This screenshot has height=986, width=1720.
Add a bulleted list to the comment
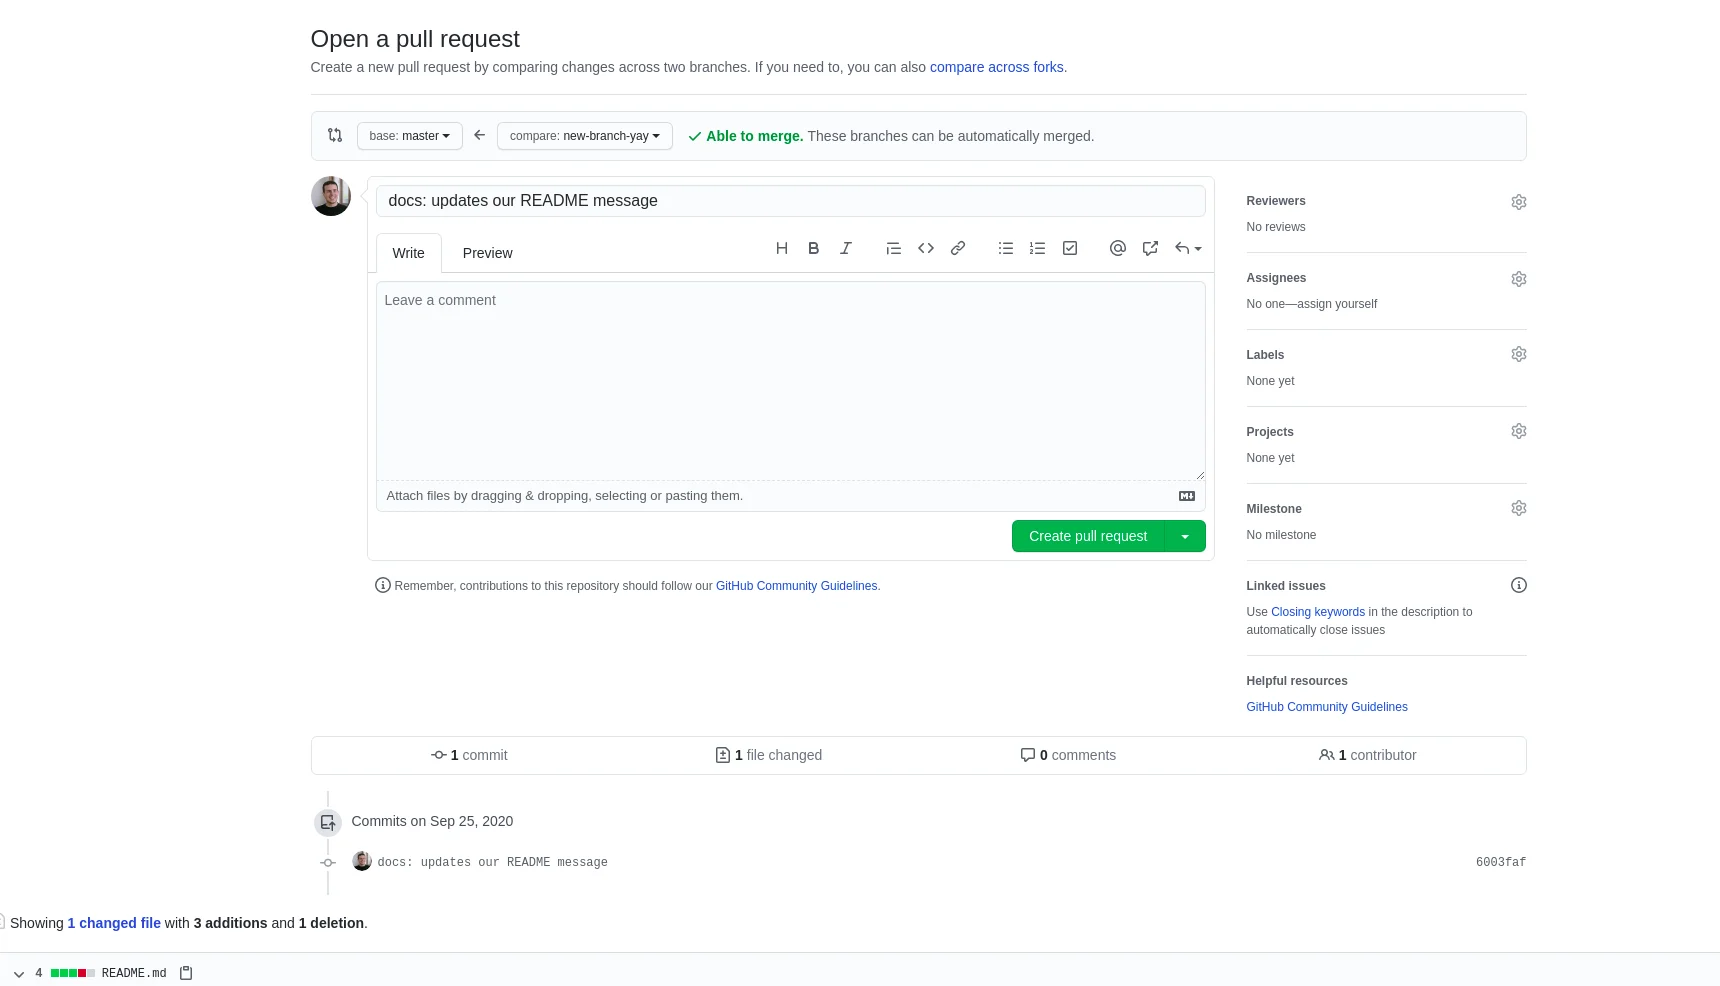coord(1006,248)
